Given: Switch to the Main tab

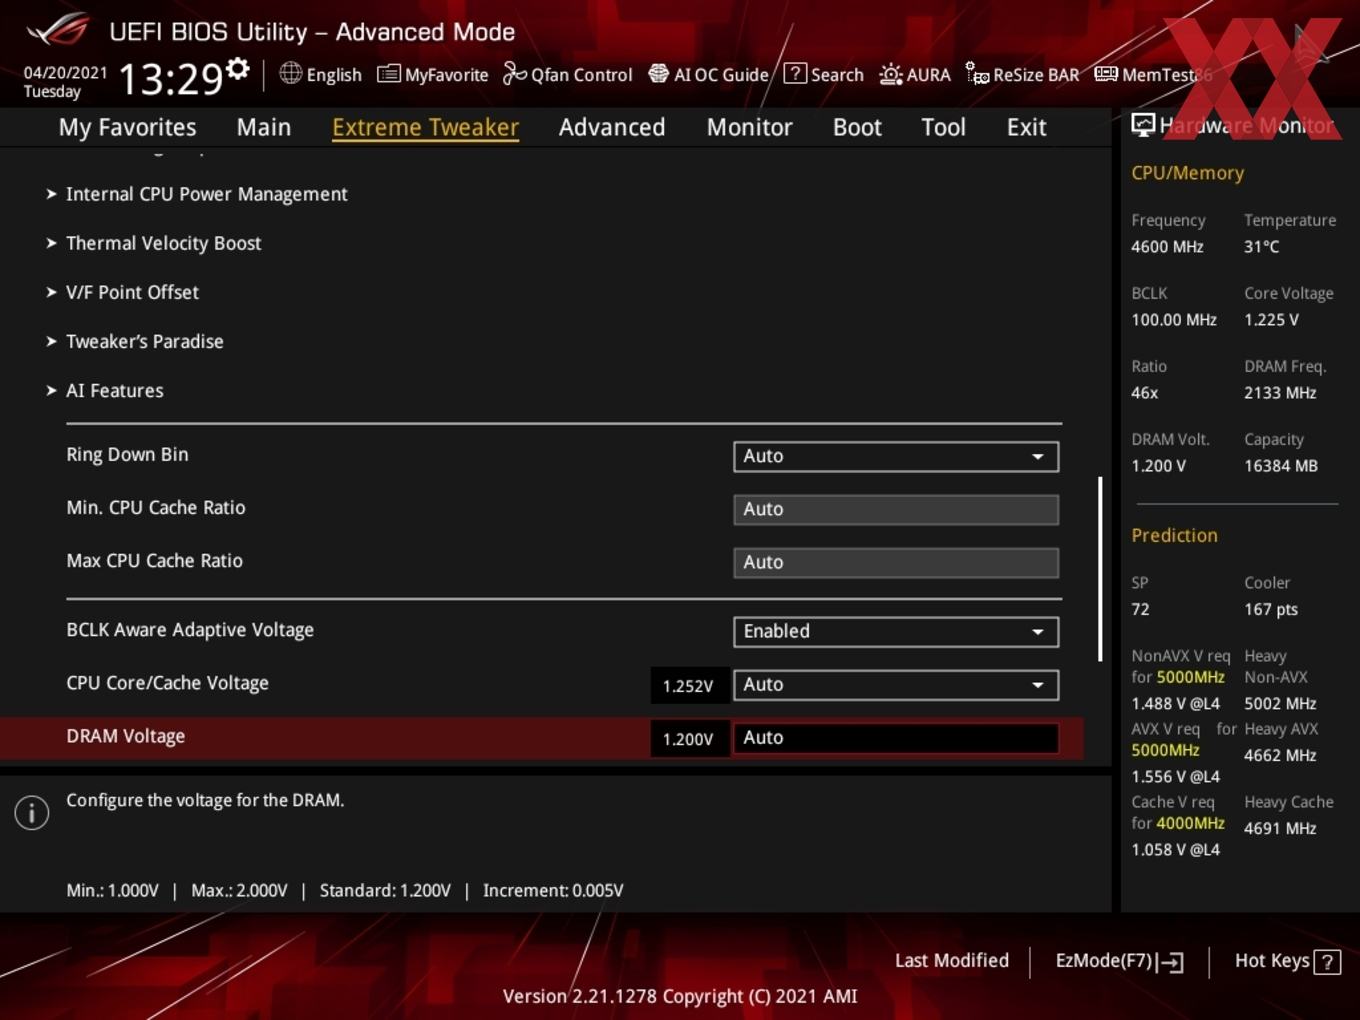Looking at the screenshot, I should click(264, 127).
